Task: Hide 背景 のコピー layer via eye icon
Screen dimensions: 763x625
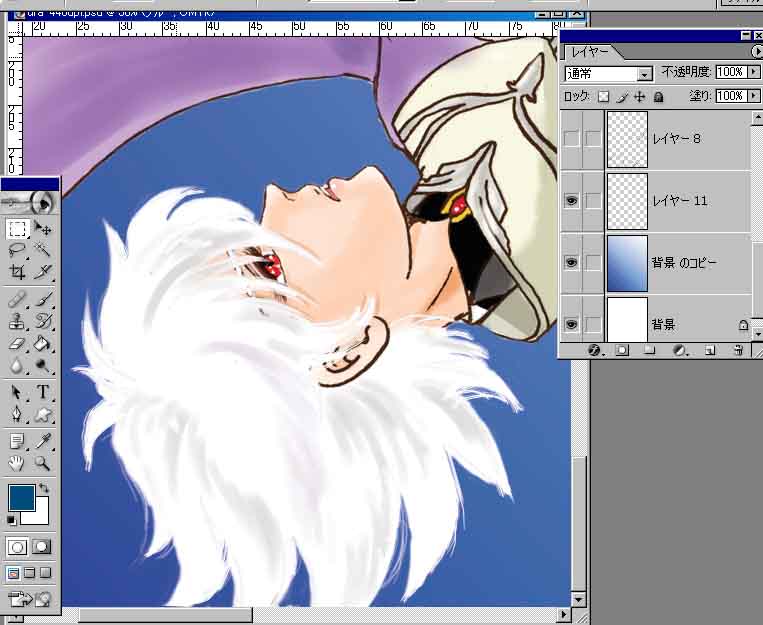Action: (571, 262)
